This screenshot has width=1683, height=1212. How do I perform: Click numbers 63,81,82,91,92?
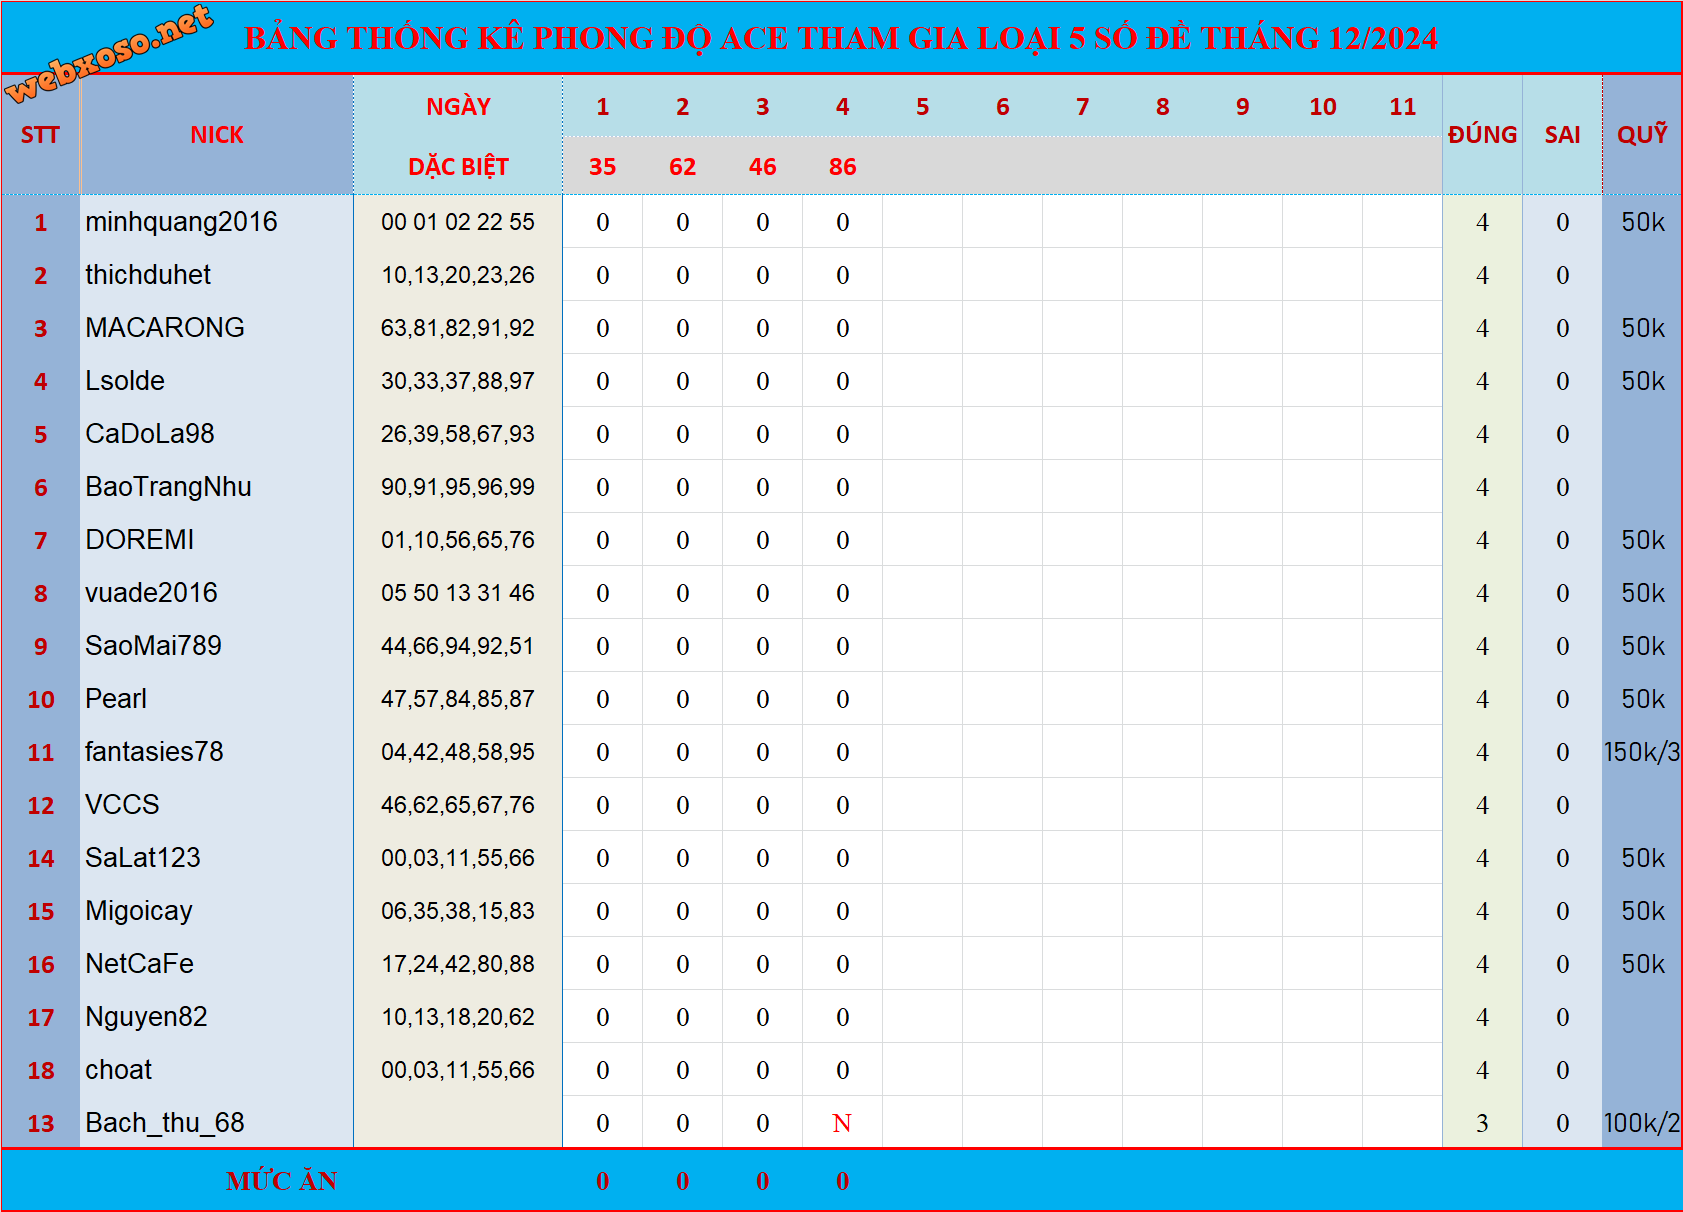click(x=458, y=328)
